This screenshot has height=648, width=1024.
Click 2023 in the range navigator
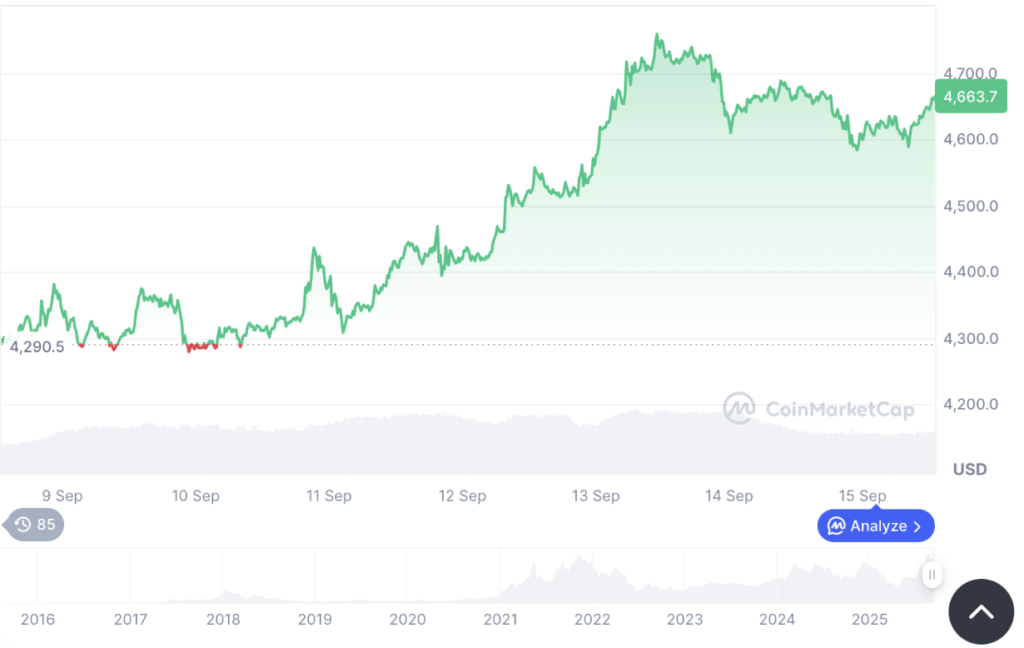[x=685, y=619]
